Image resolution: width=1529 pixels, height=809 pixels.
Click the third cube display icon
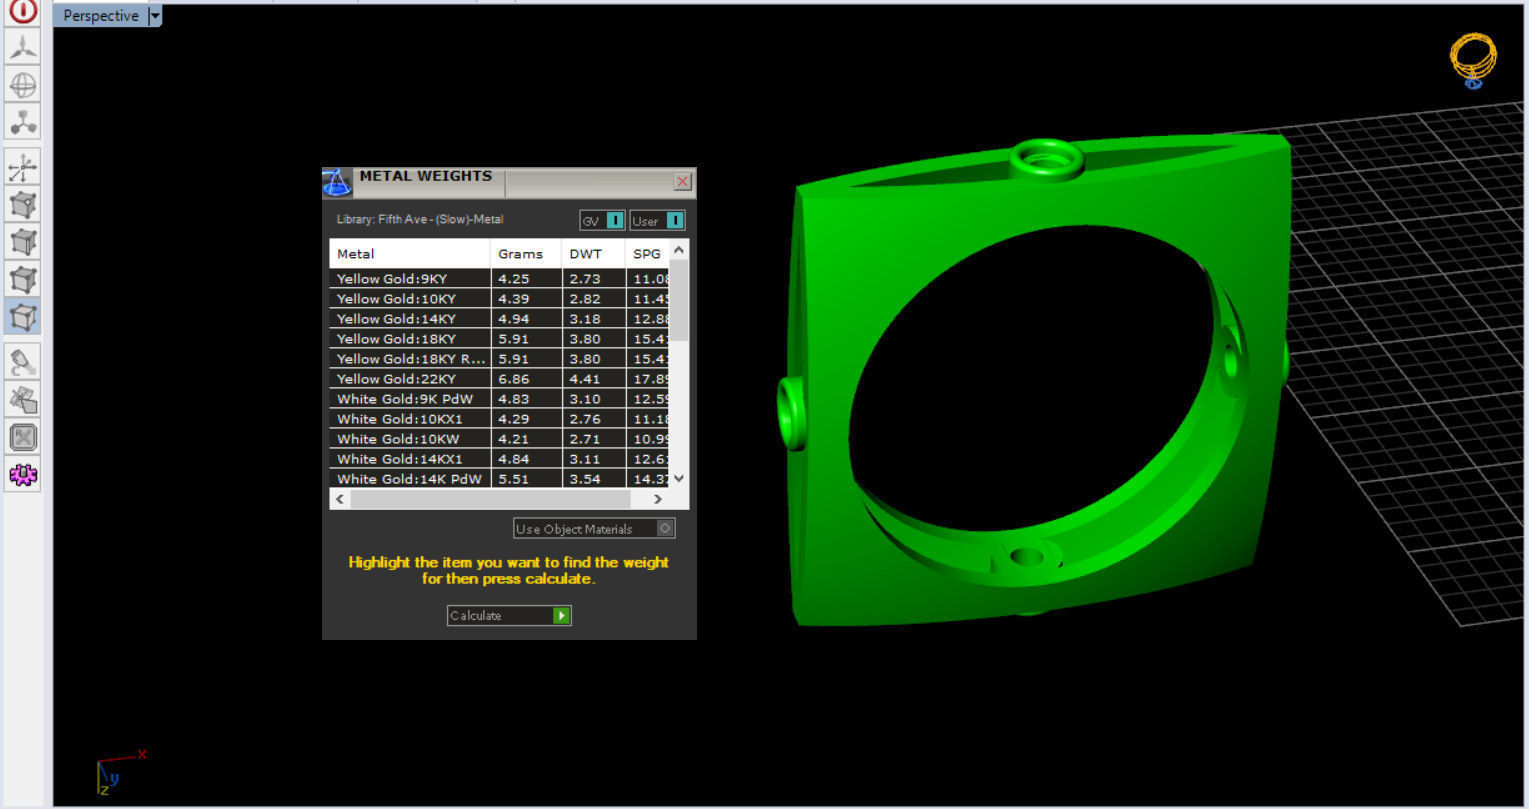click(x=23, y=278)
